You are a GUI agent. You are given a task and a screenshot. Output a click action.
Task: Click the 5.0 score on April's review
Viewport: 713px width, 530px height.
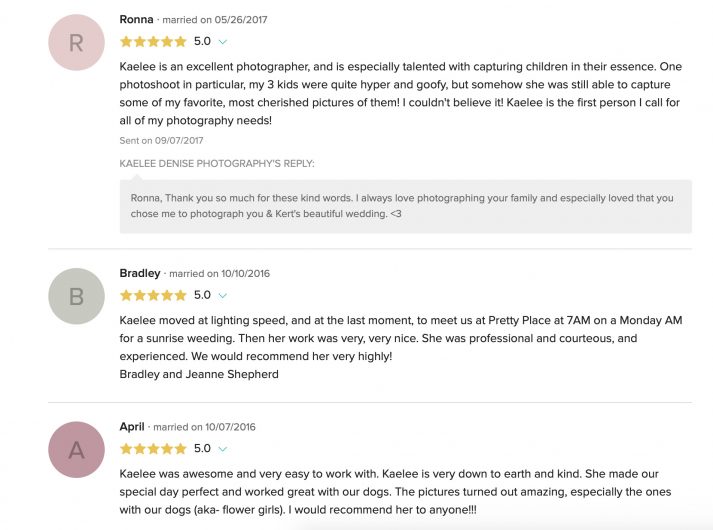(202, 449)
